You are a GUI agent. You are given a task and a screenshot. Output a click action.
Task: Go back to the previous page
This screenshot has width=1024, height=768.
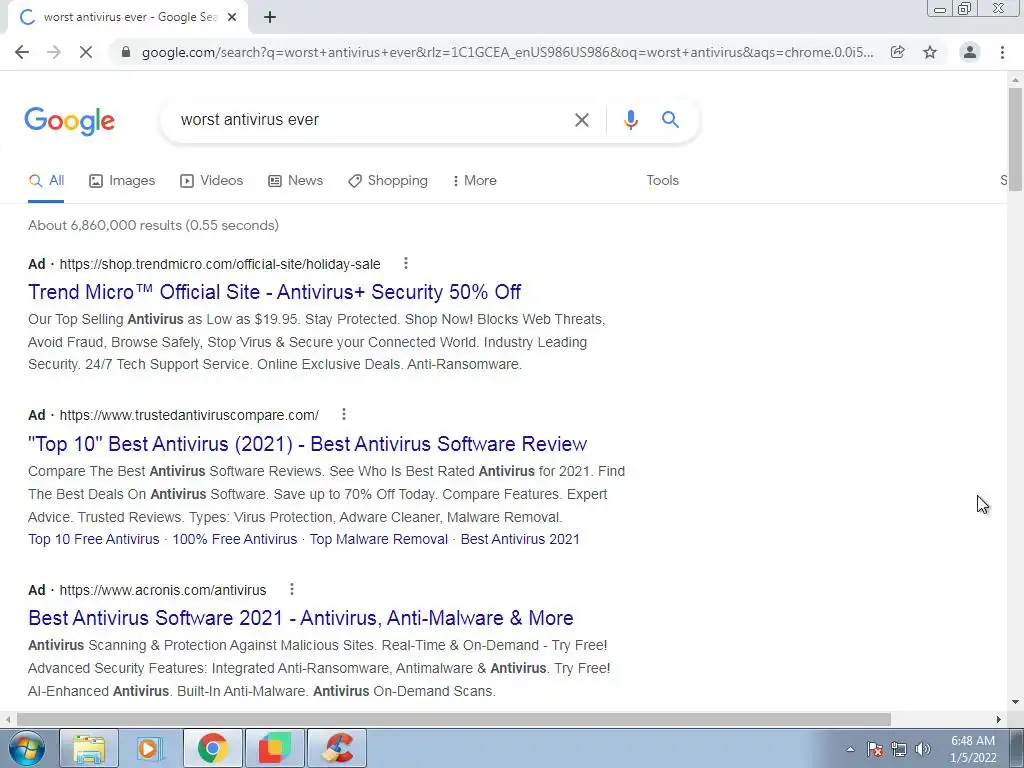click(22, 52)
